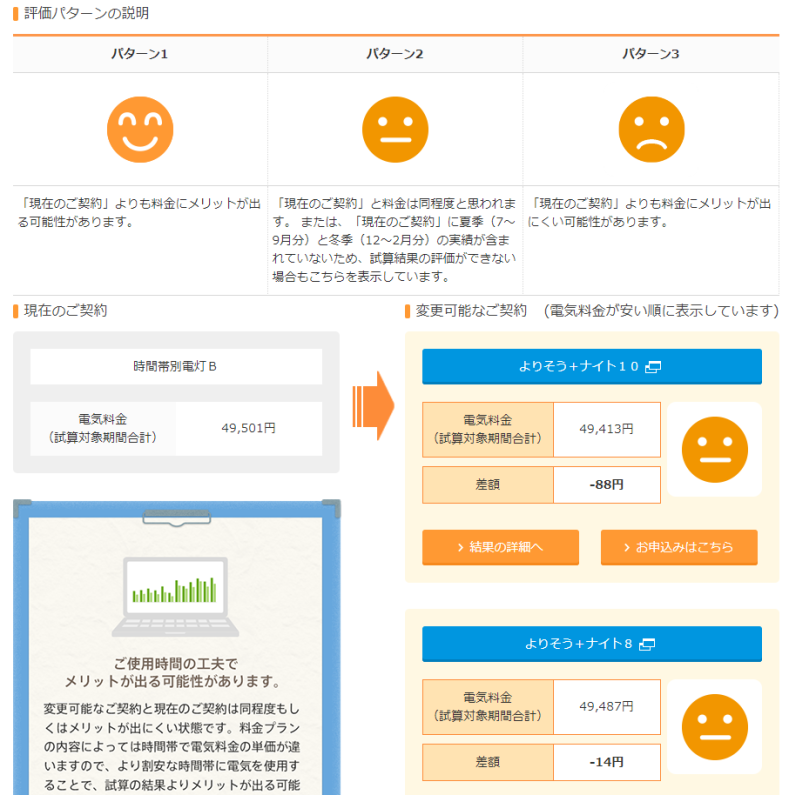
Task: Select the 49,413円 charge value
Action: pyautogui.click(x=606, y=429)
